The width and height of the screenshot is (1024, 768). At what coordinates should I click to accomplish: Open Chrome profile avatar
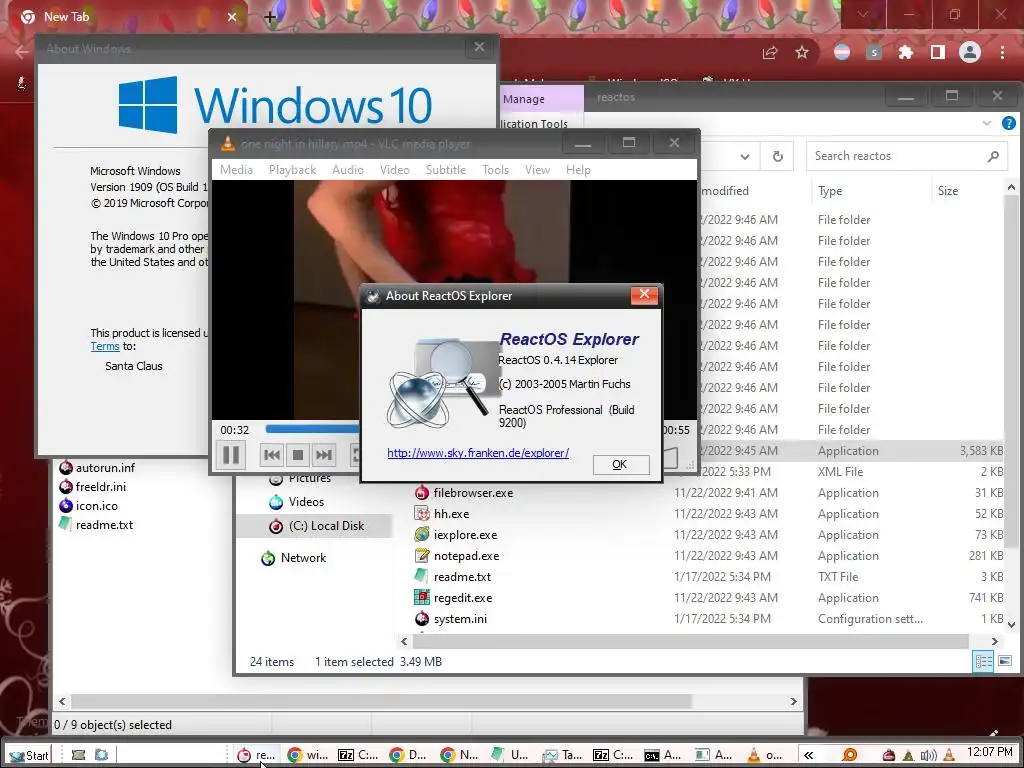(x=970, y=52)
